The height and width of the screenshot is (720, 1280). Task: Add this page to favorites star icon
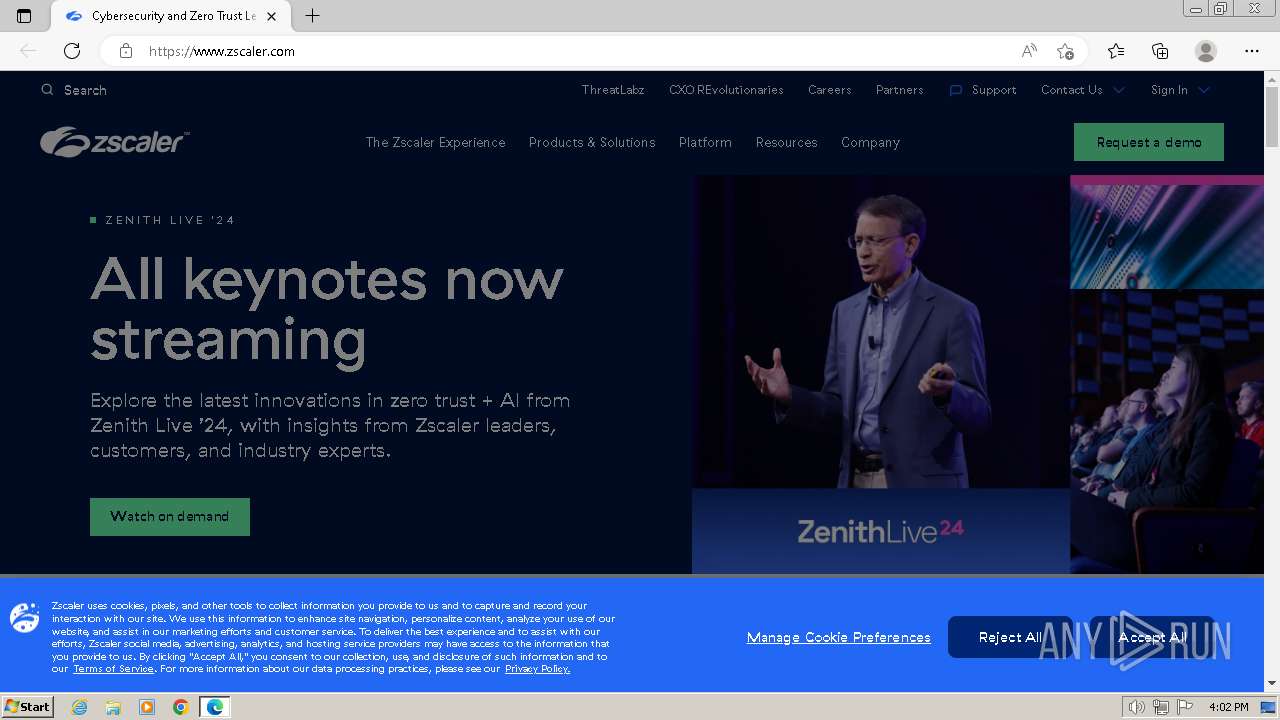pos(1065,51)
